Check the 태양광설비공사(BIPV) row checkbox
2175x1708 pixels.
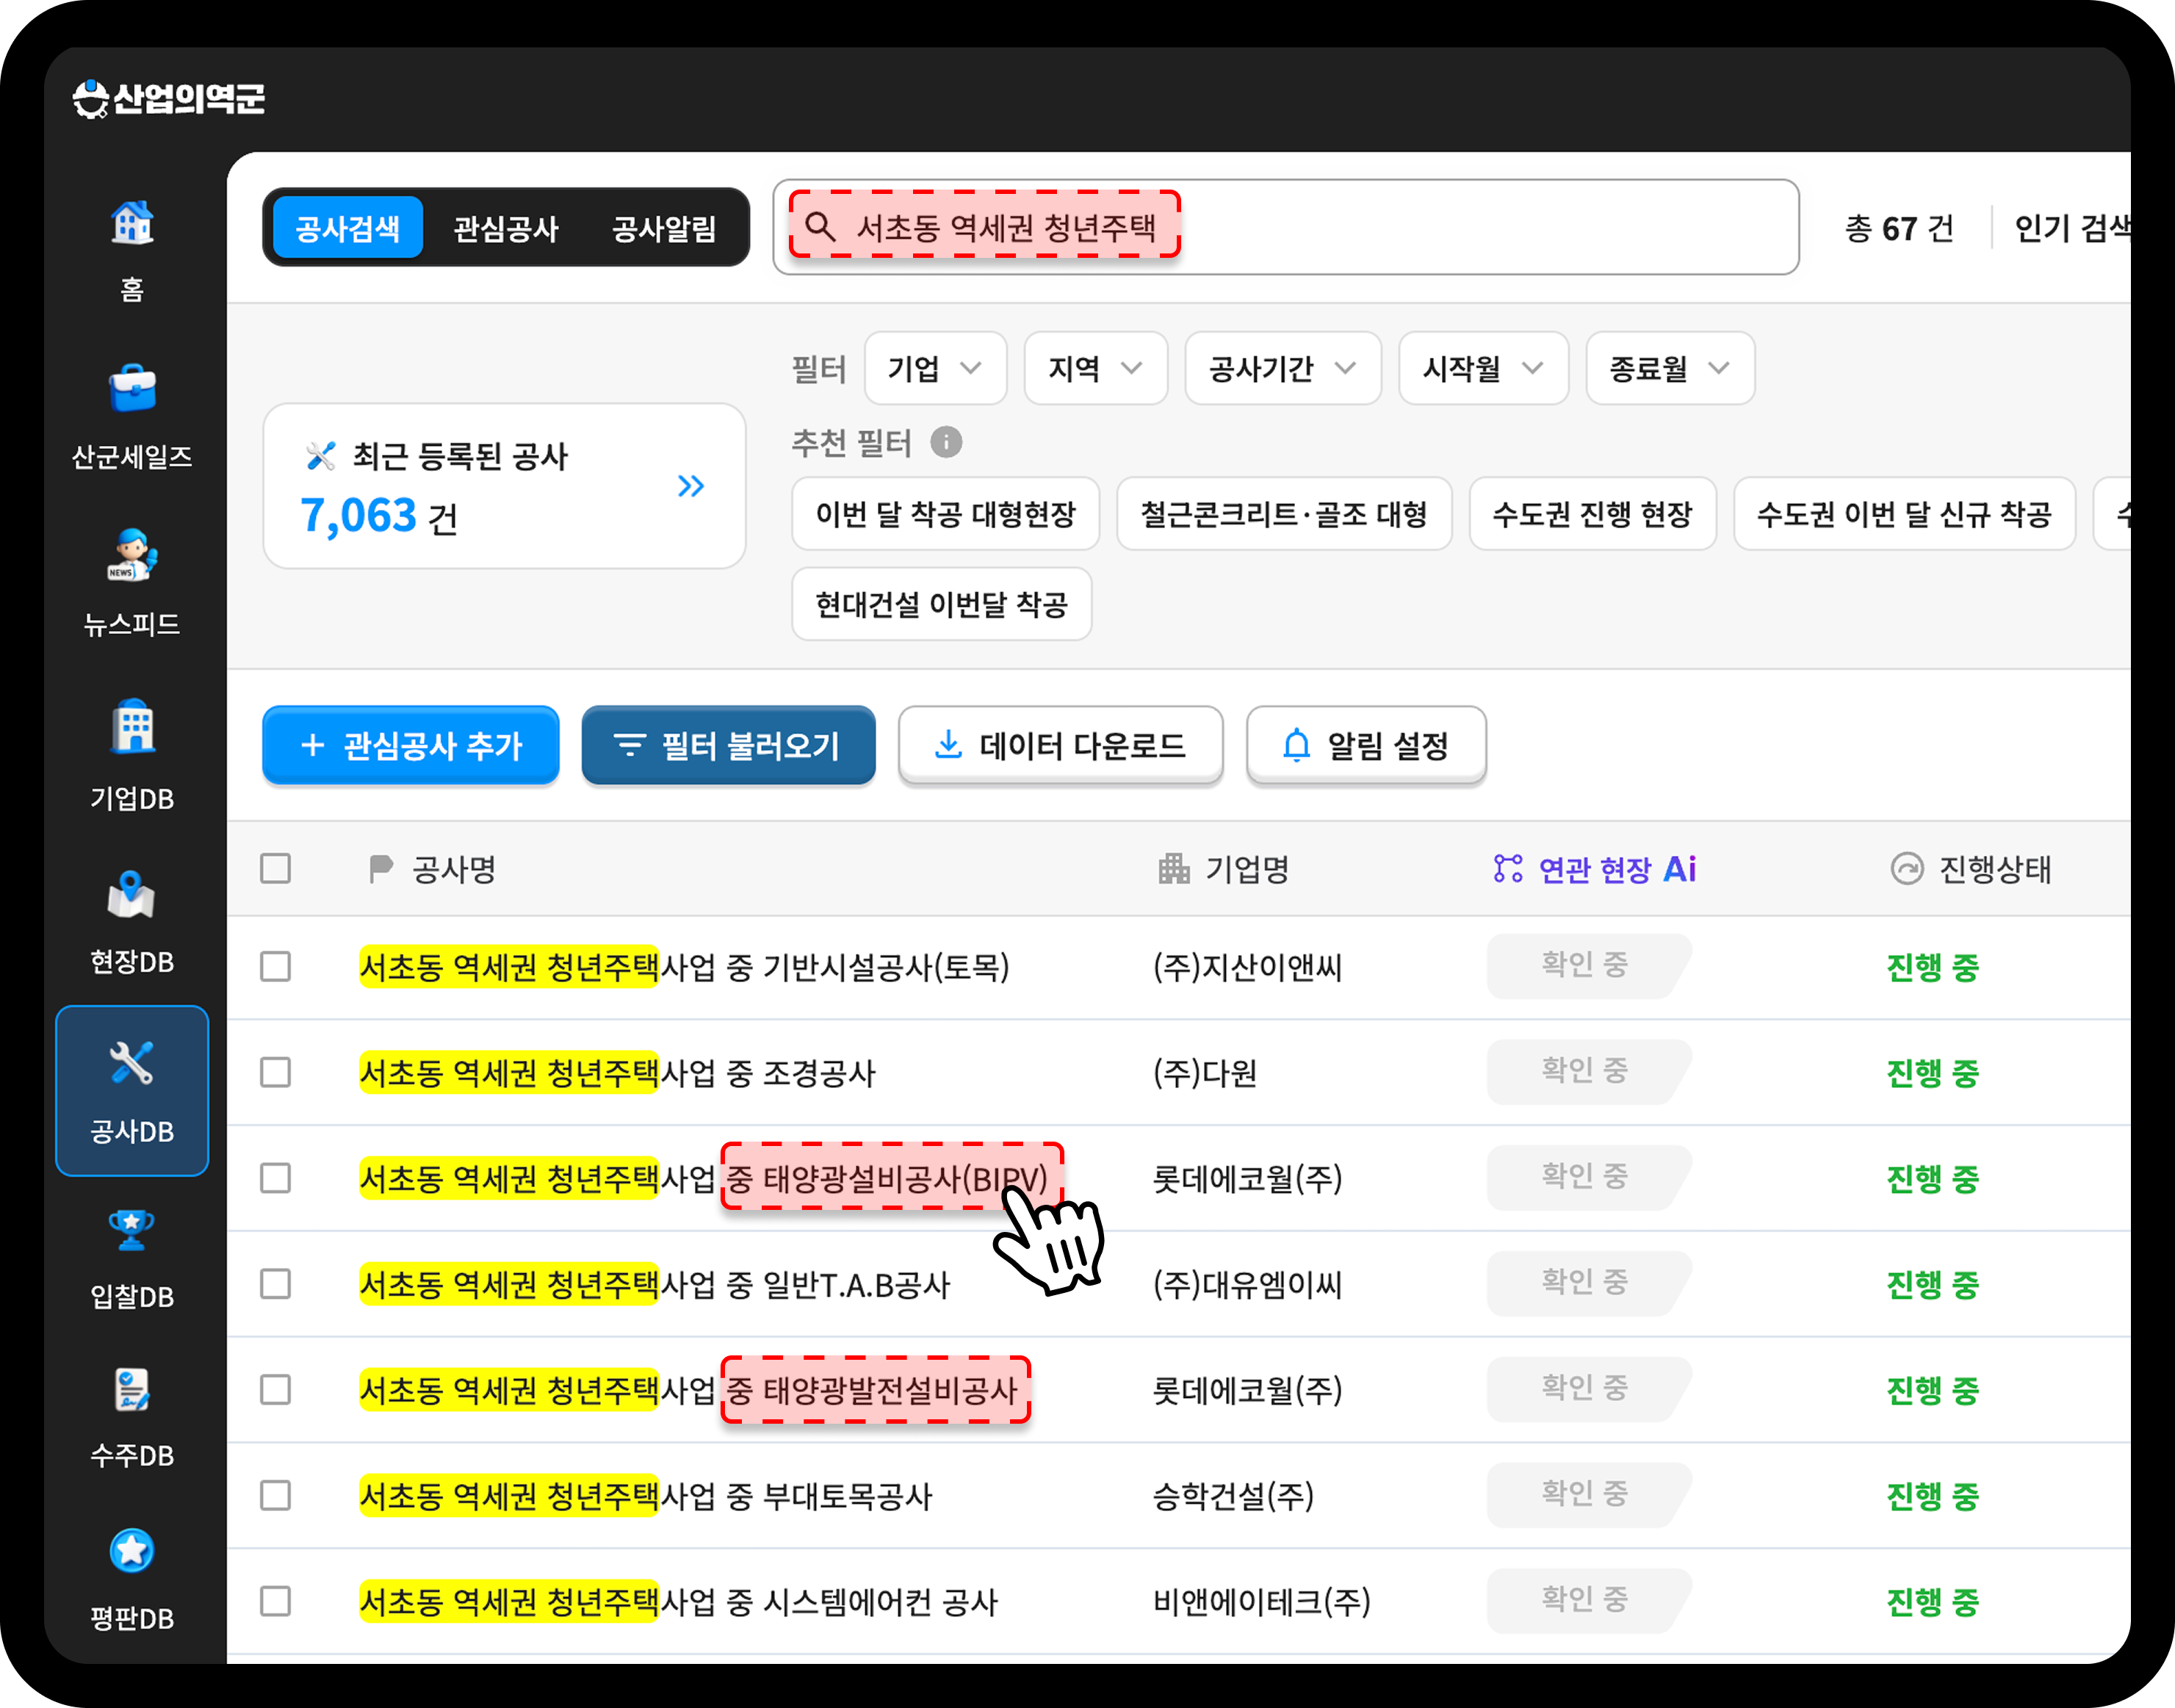[275, 1178]
